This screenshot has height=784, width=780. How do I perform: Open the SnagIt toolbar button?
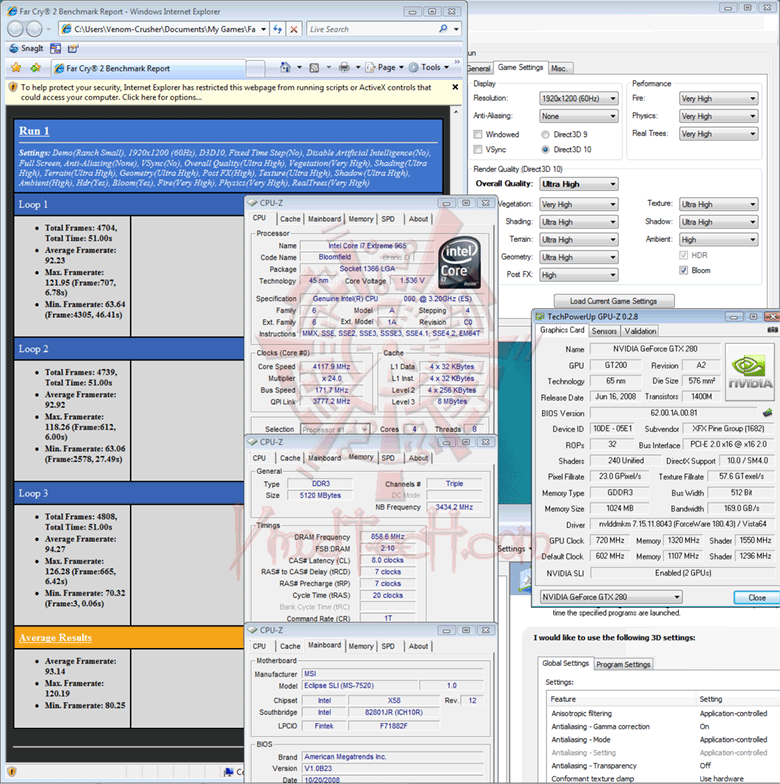(x=26, y=48)
